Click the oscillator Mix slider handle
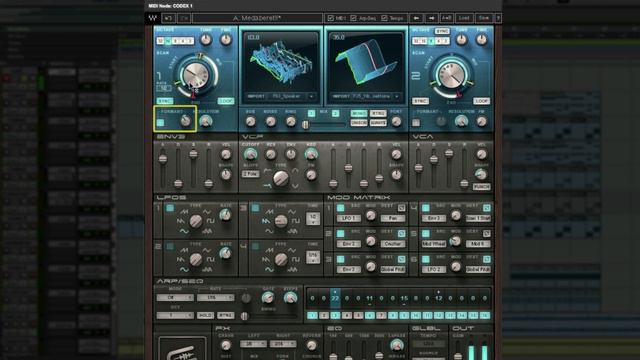The image size is (640, 360). [x=306, y=125]
